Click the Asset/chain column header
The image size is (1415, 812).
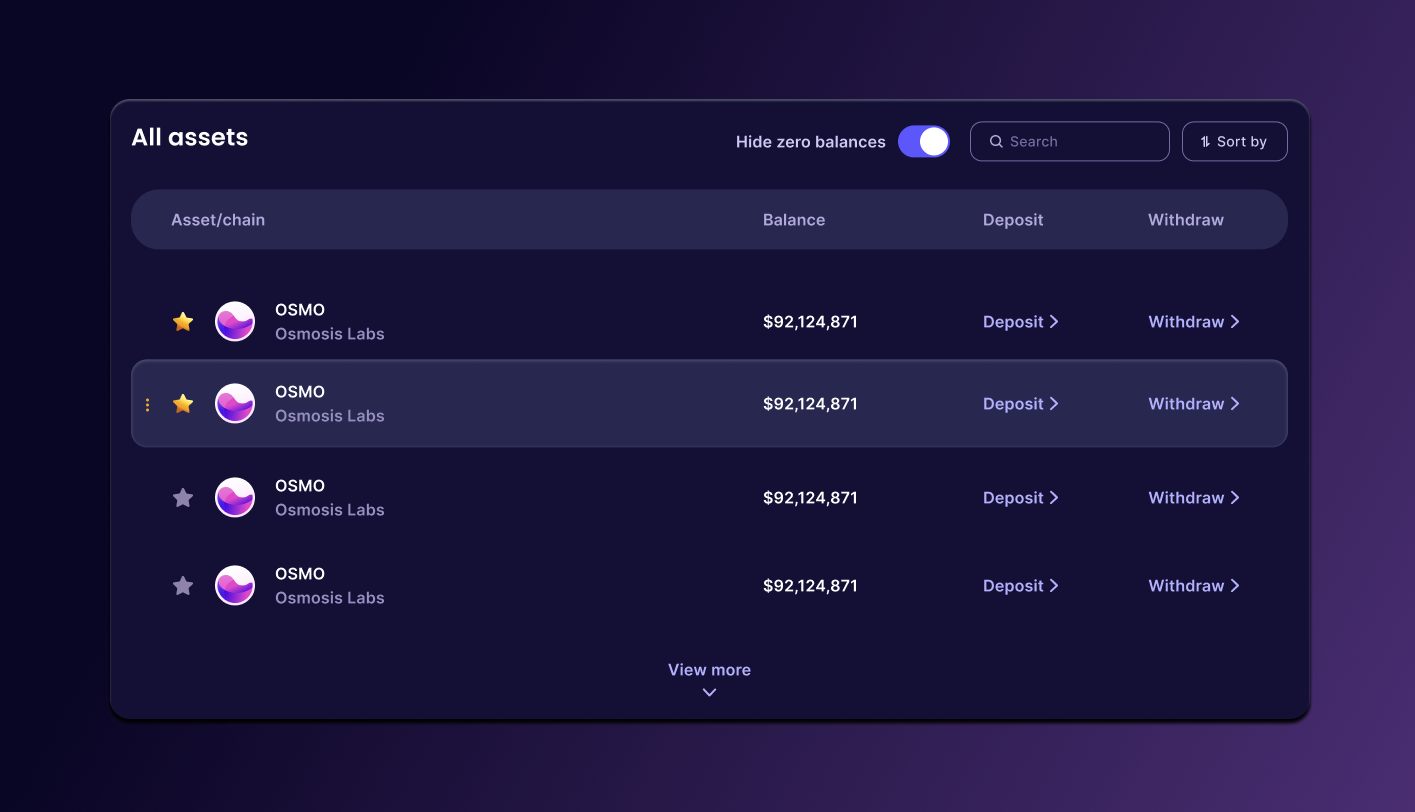pyautogui.click(x=218, y=219)
